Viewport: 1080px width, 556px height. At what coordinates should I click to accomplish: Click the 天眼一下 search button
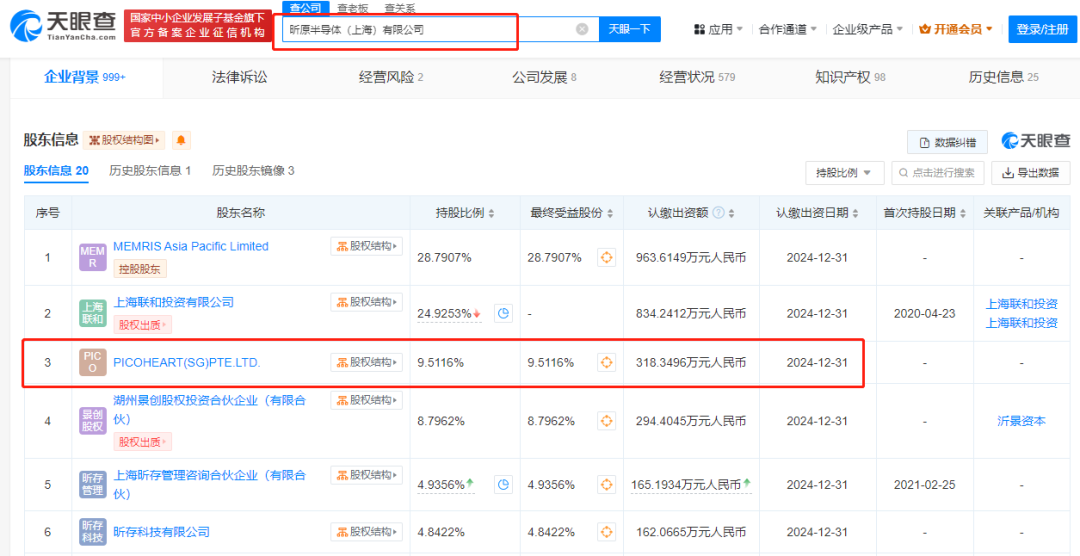[630, 29]
